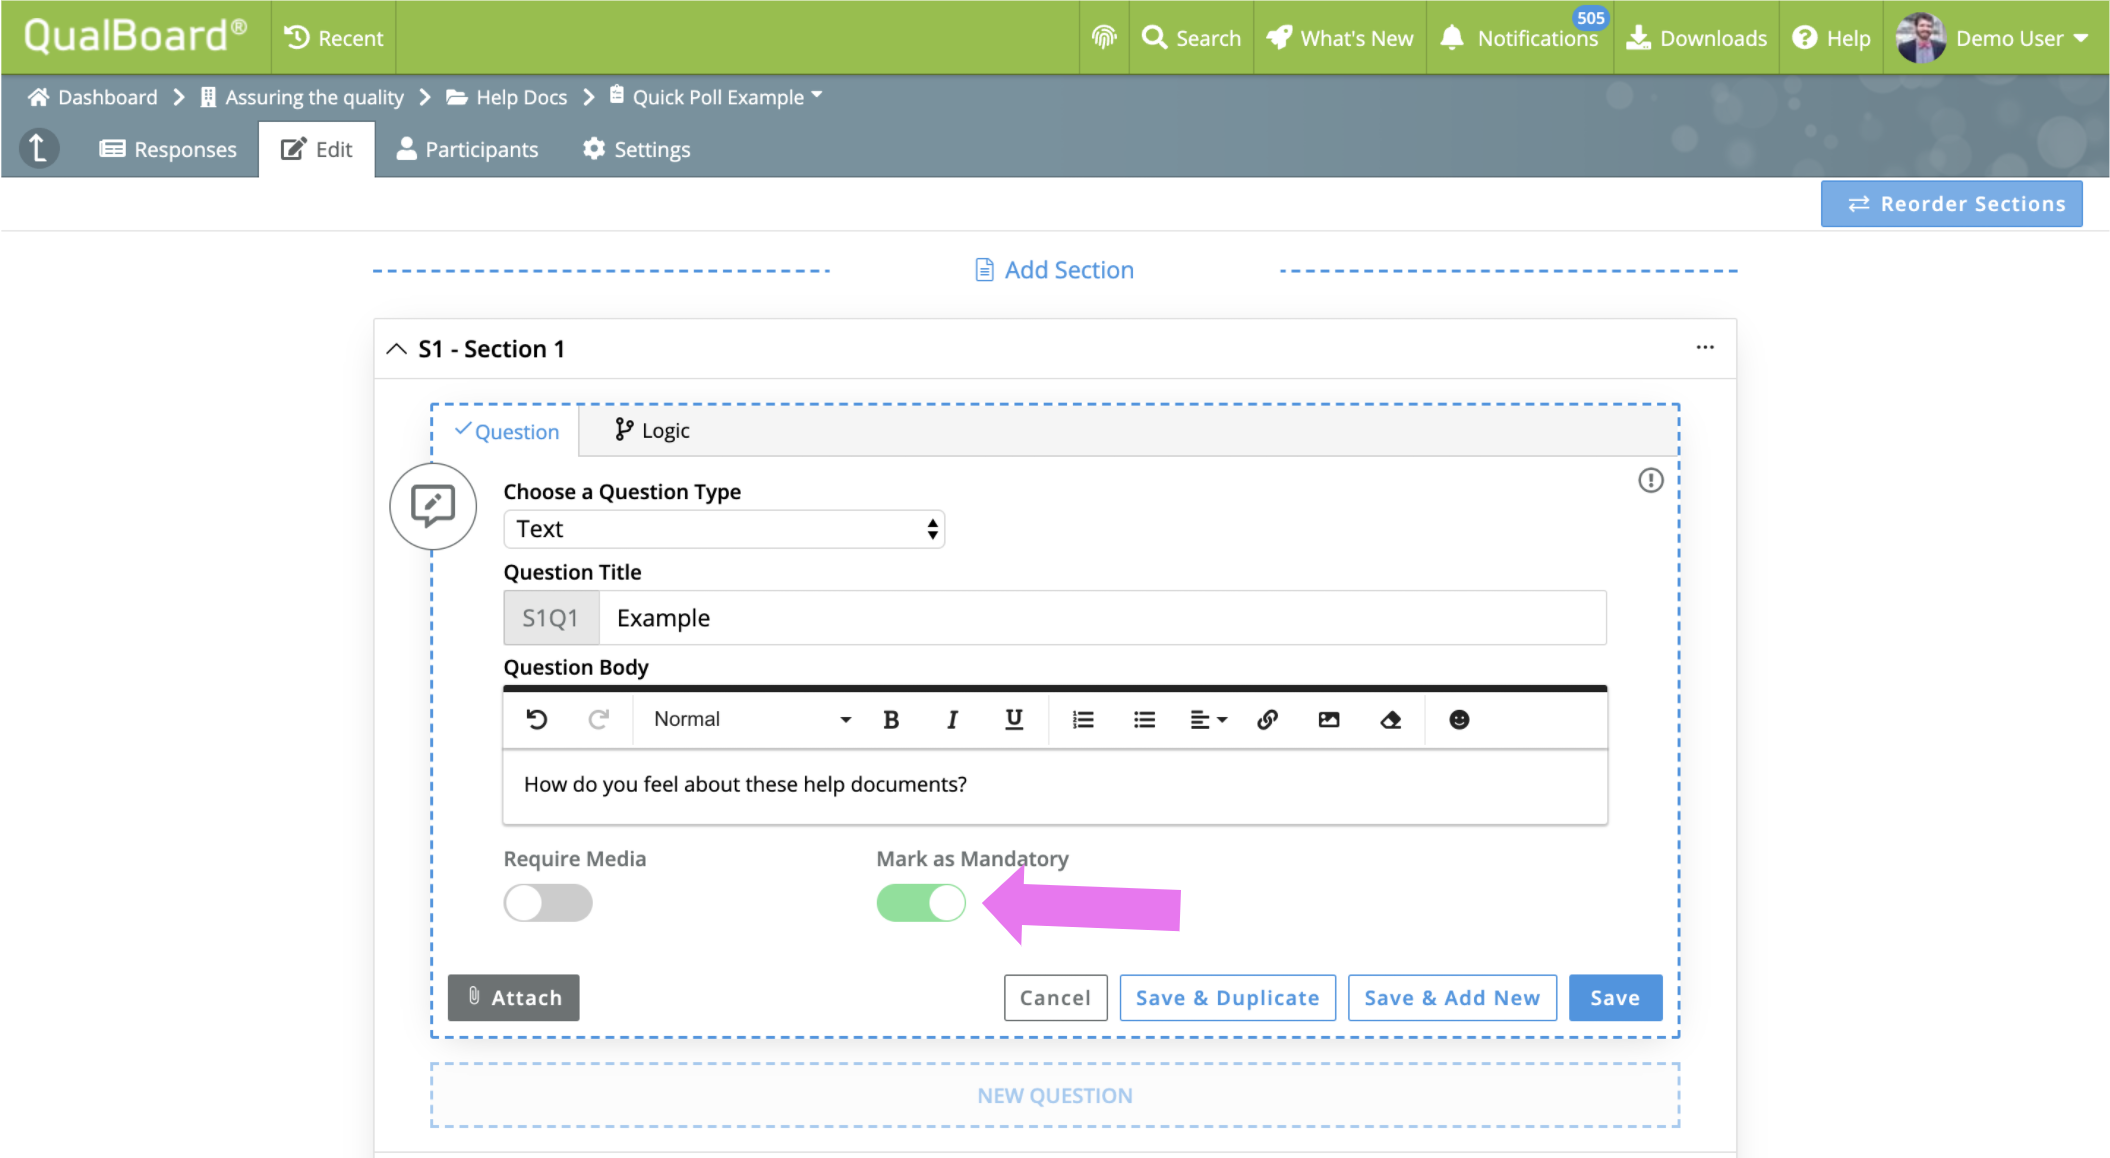
Task: Toggle bold formatting in Question Body
Action: [891, 719]
